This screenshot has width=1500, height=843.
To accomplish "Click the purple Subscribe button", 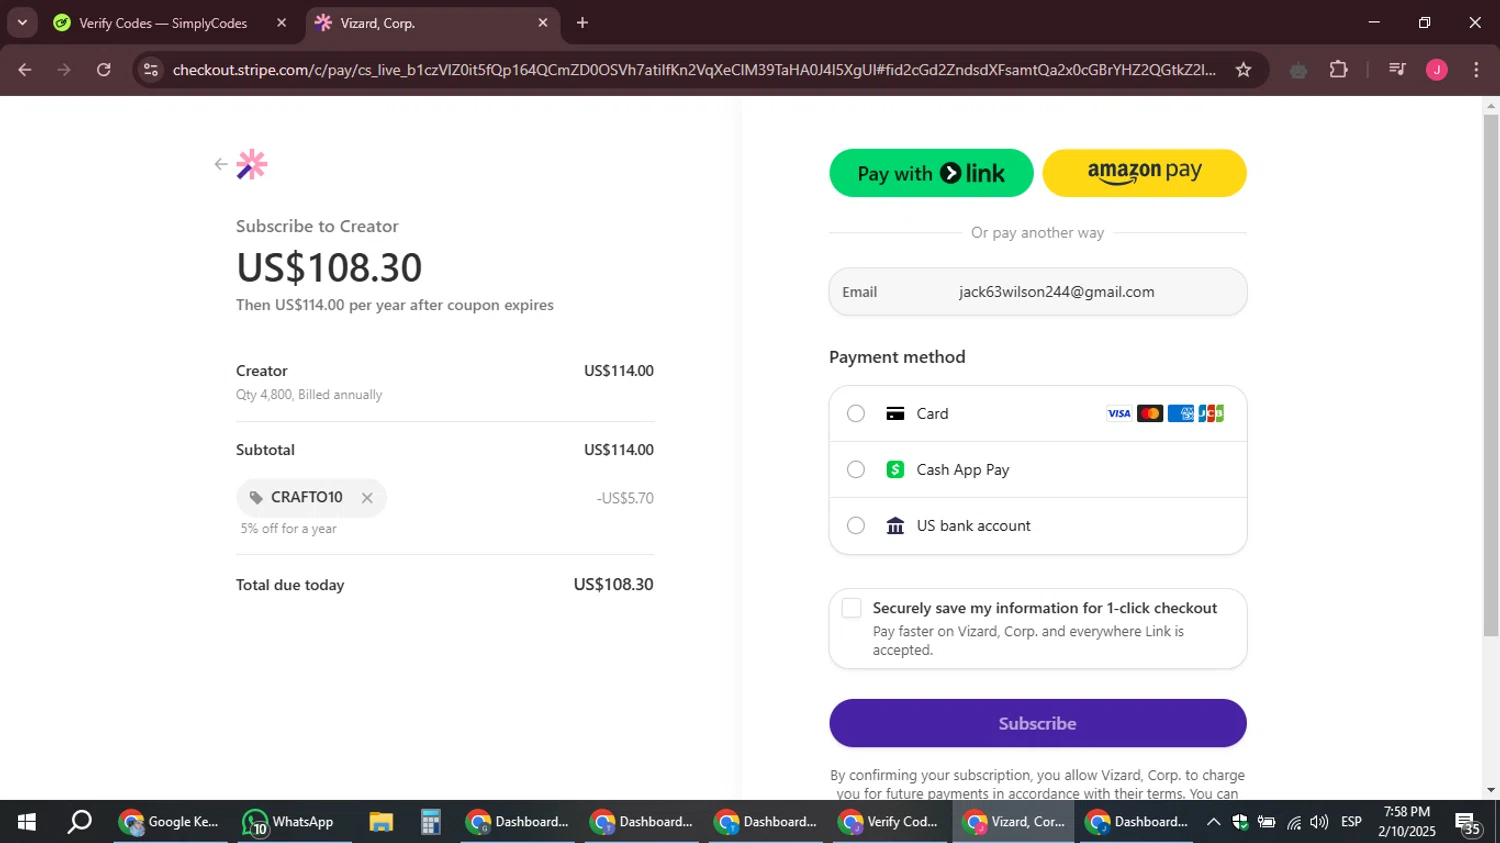I will tap(1038, 723).
